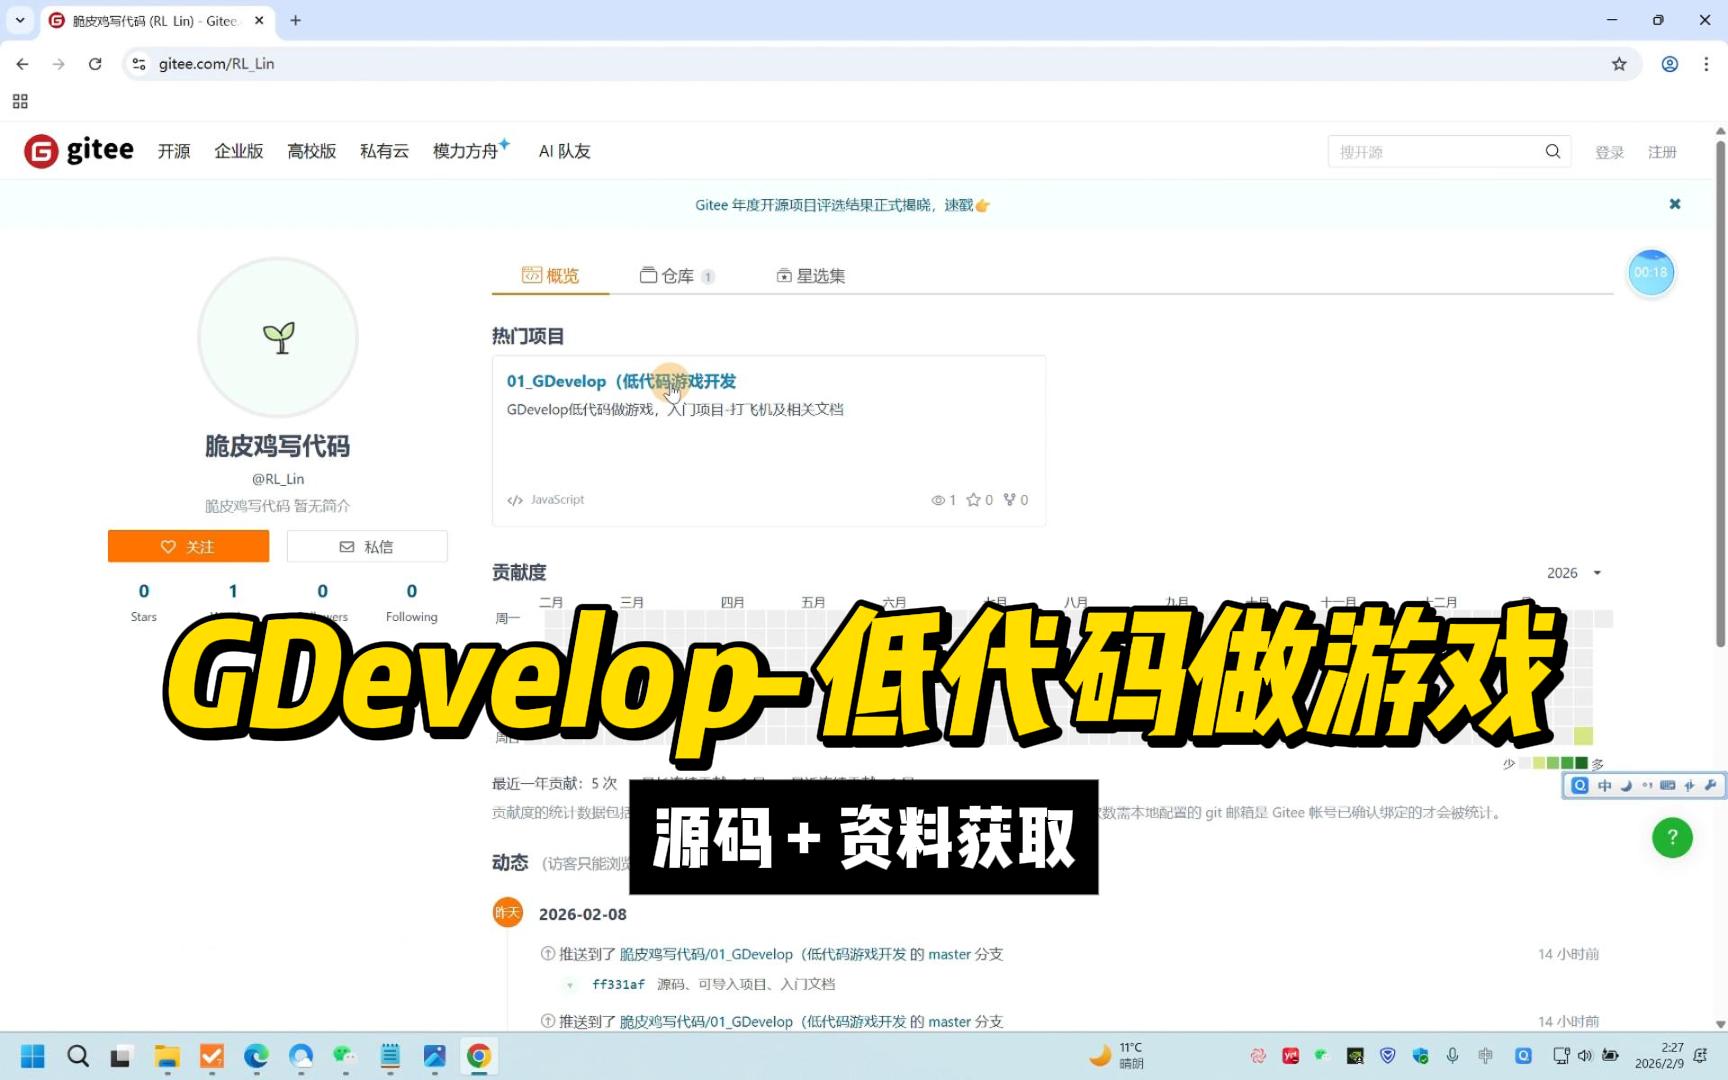Click the browser forward arrow
Screen dimensions: 1728x1080
point(59,64)
